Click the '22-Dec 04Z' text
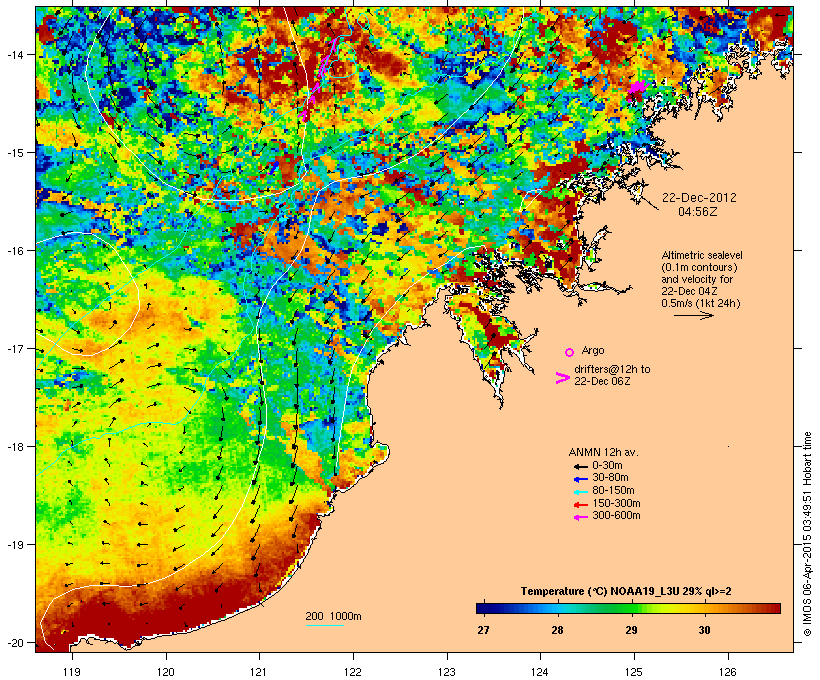 click(689, 291)
